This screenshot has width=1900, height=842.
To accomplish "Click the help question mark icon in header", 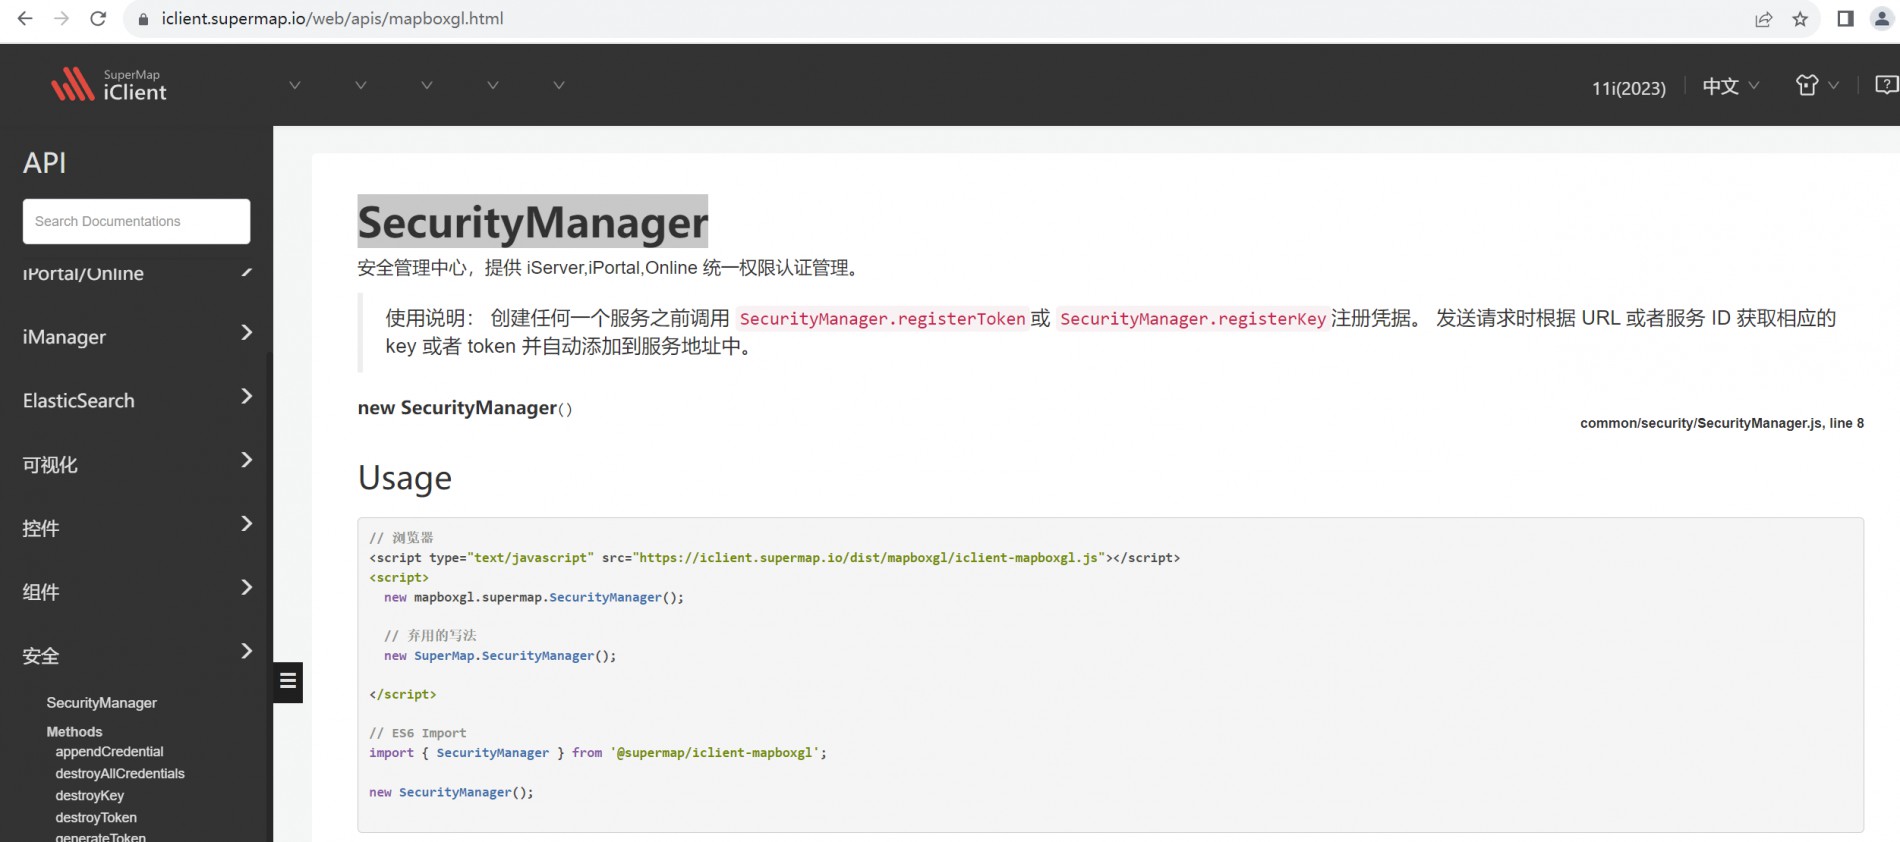I will point(1886,85).
